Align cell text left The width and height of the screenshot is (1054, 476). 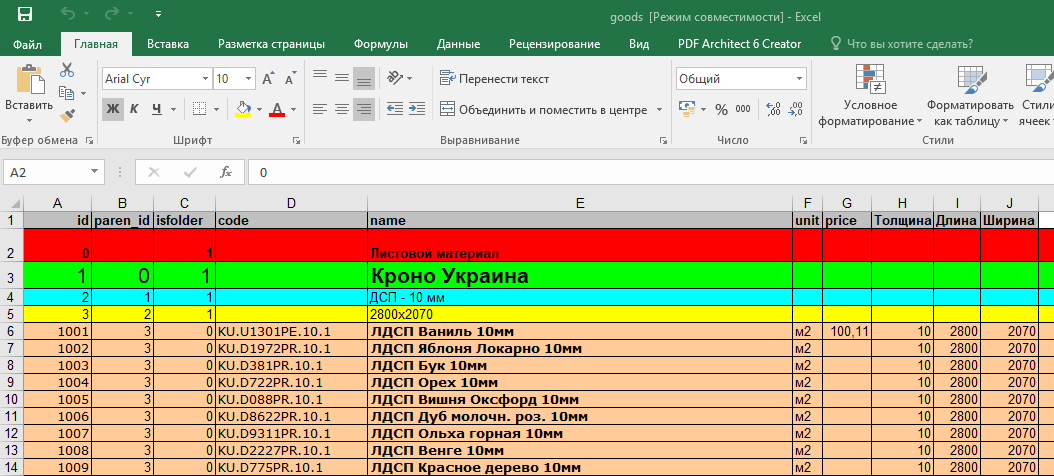click(x=320, y=109)
